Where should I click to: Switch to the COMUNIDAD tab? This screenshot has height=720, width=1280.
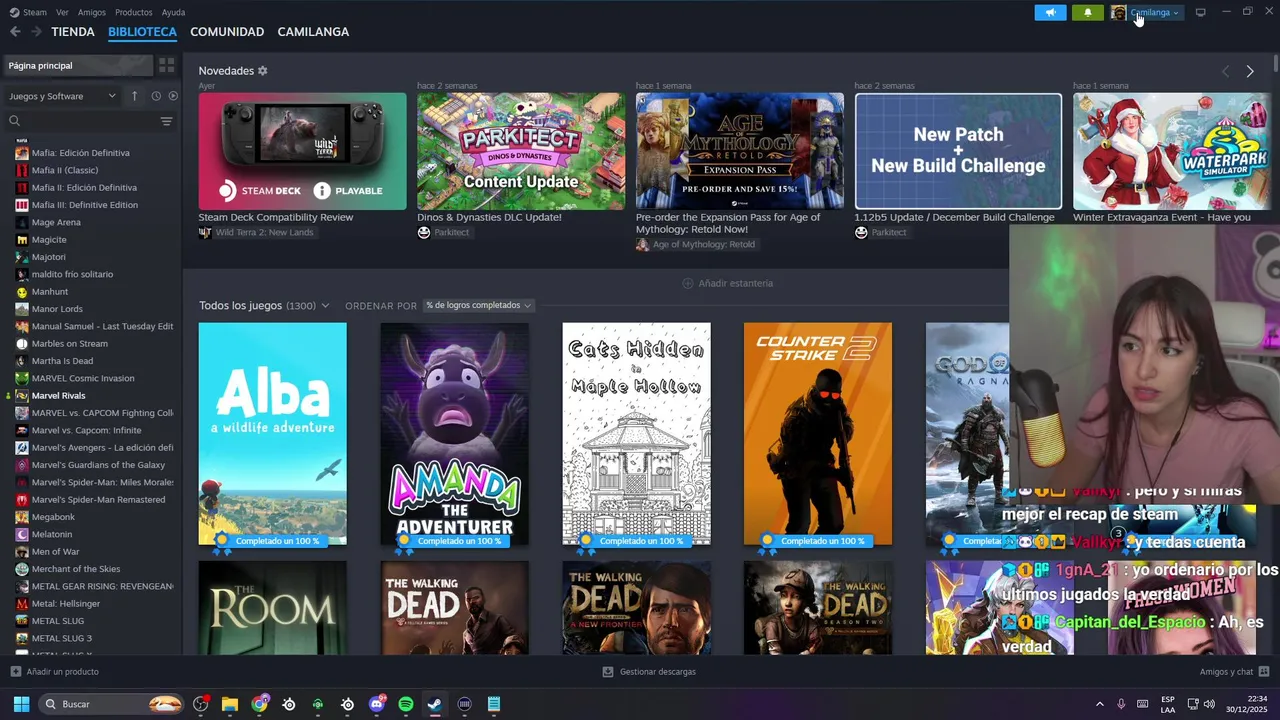[x=227, y=32]
